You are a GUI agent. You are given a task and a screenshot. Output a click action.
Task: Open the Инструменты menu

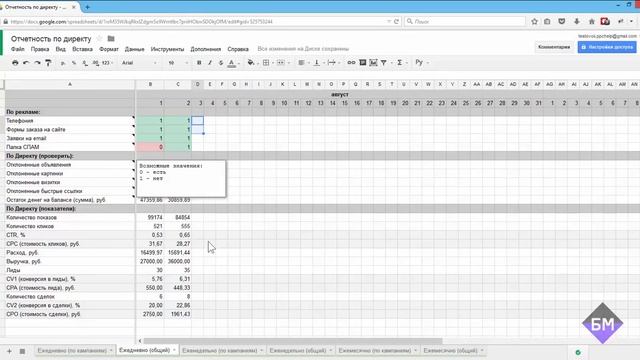point(167,49)
